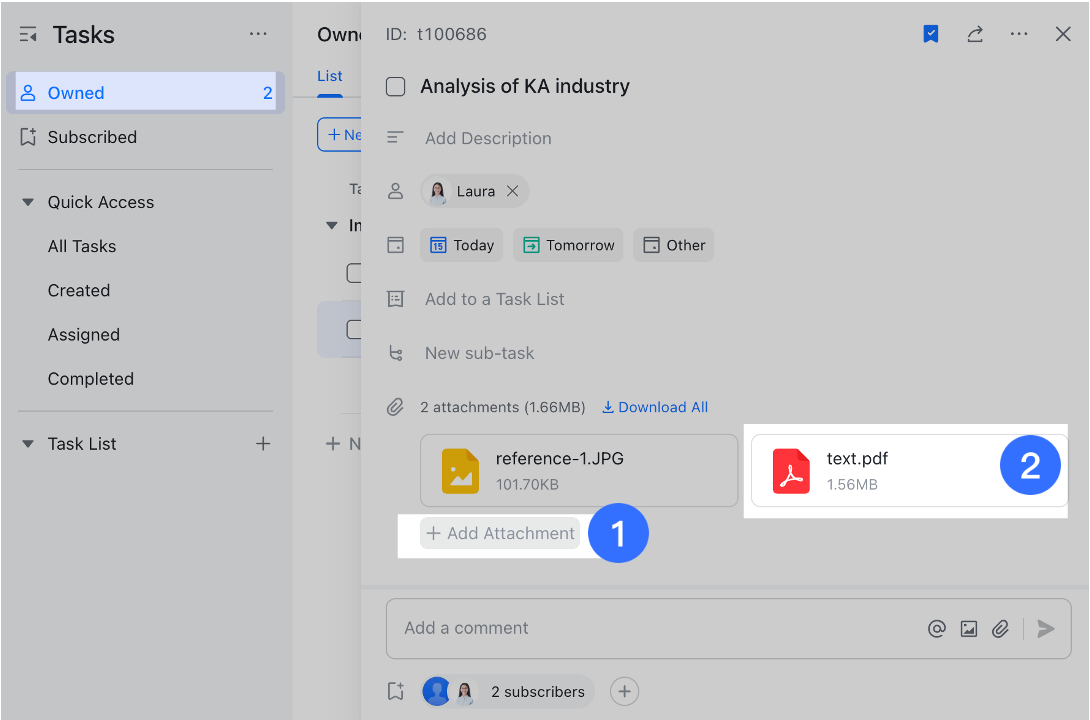Open the share icon for task t100686
This screenshot has height=720, width=1090.
click(975, 33)
